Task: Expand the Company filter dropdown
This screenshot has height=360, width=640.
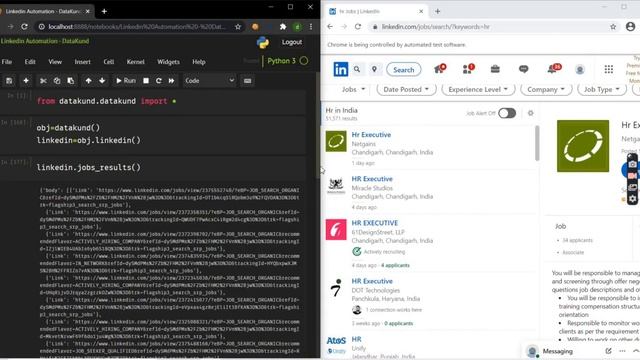Action: [x=546, y=89]
